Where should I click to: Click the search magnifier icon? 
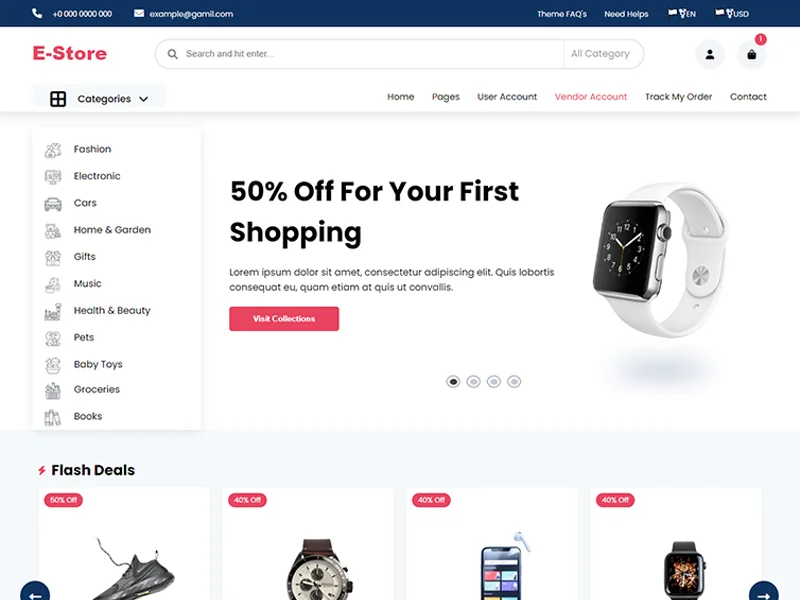172,54
